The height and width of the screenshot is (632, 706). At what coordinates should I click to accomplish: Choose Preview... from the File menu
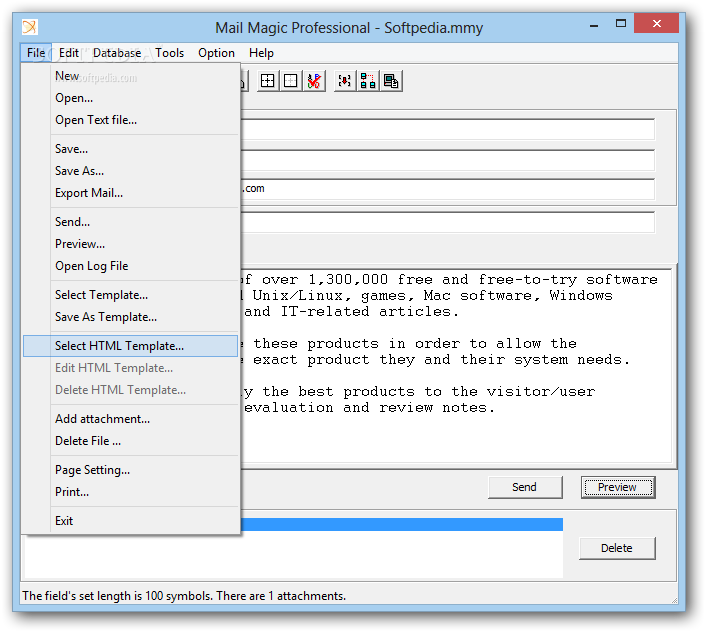point(131,244)
